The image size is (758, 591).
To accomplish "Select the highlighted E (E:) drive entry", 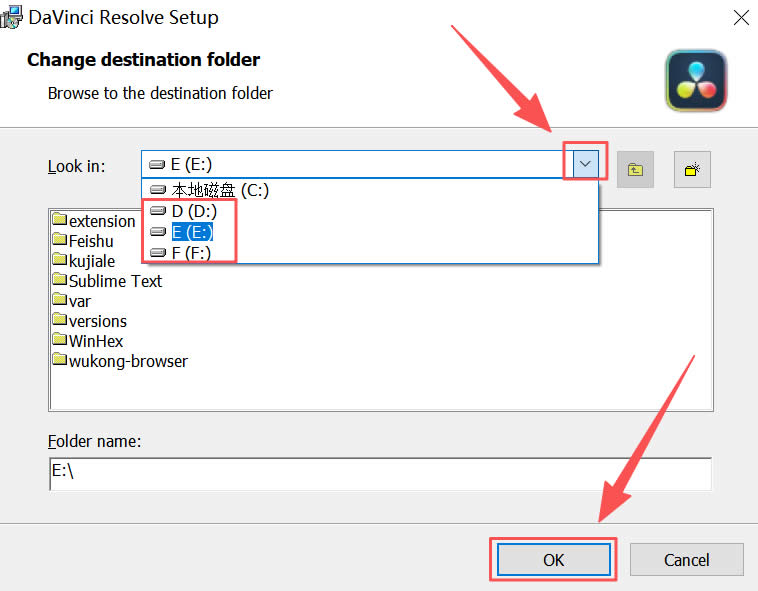I will 193,232.
